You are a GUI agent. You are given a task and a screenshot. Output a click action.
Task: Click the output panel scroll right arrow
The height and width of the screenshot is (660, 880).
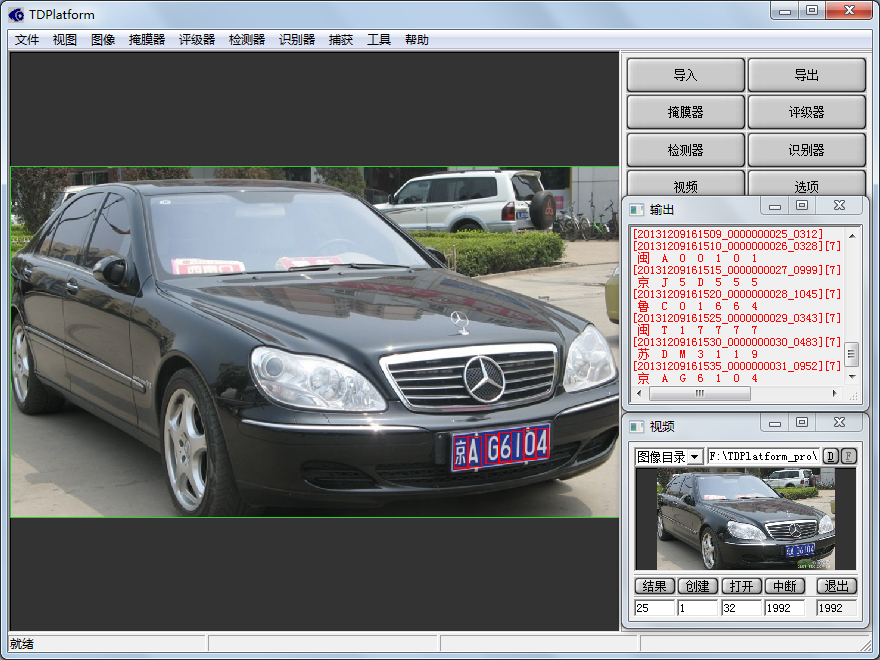835,393
